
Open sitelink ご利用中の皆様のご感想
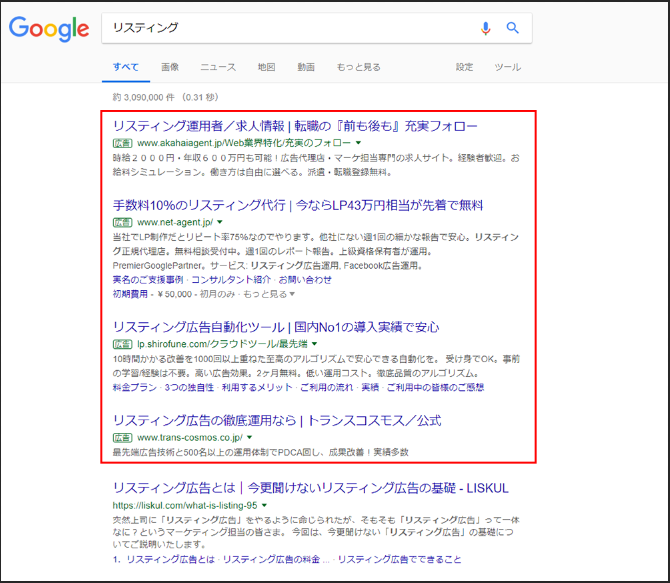point(435,388)
